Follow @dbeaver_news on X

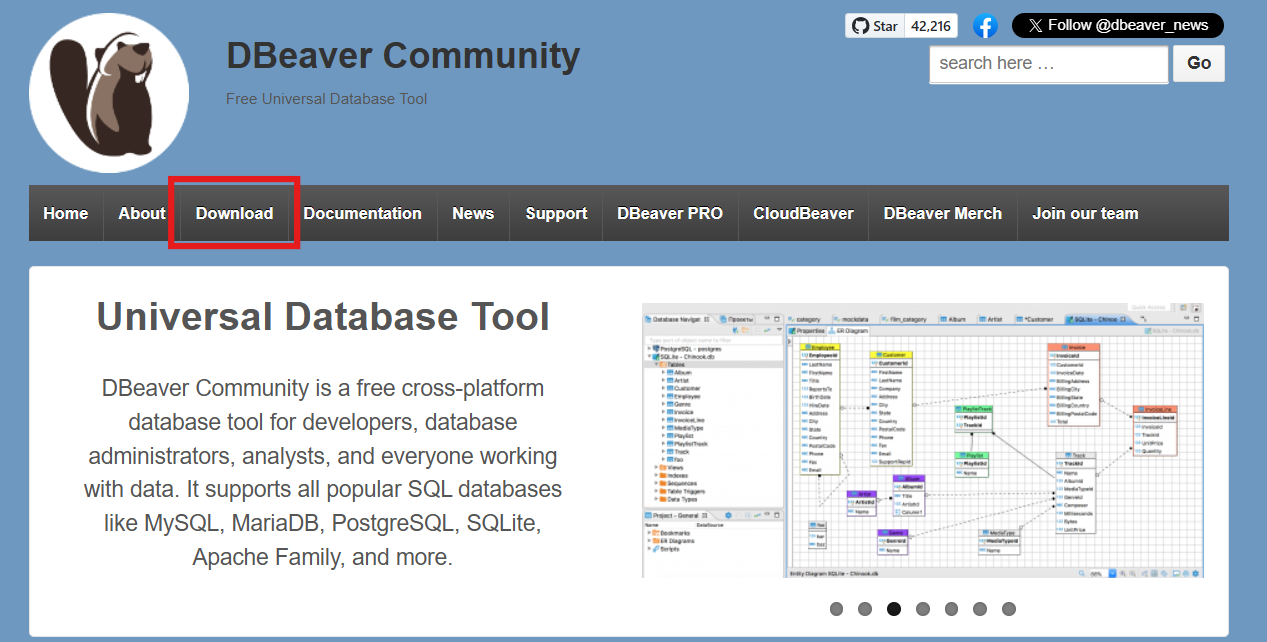click(x=1118, y=26)
